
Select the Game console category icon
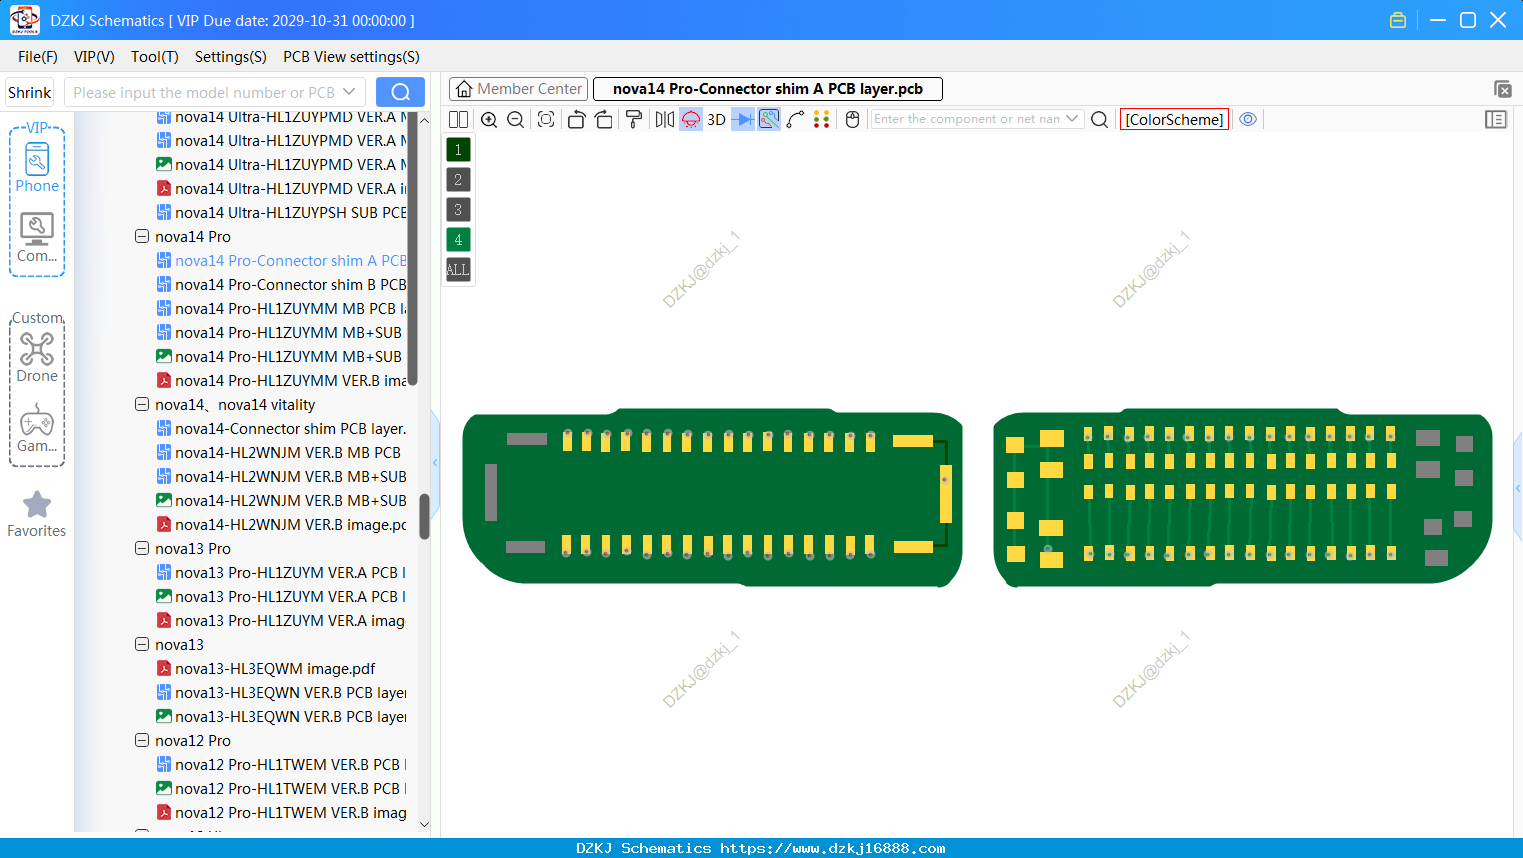pos(37,428)
